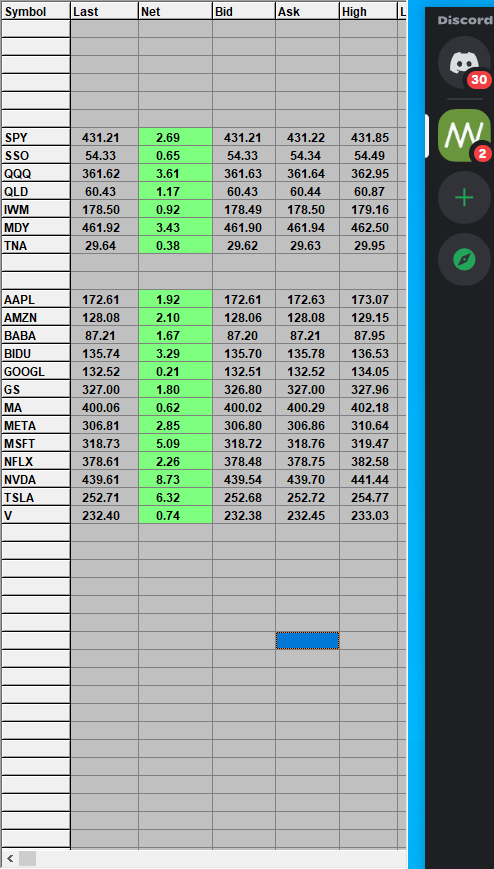Viewport: 494px width, 869px height.
Task: Click SPY net change 2.69
Action: click(x=176, y=137)
